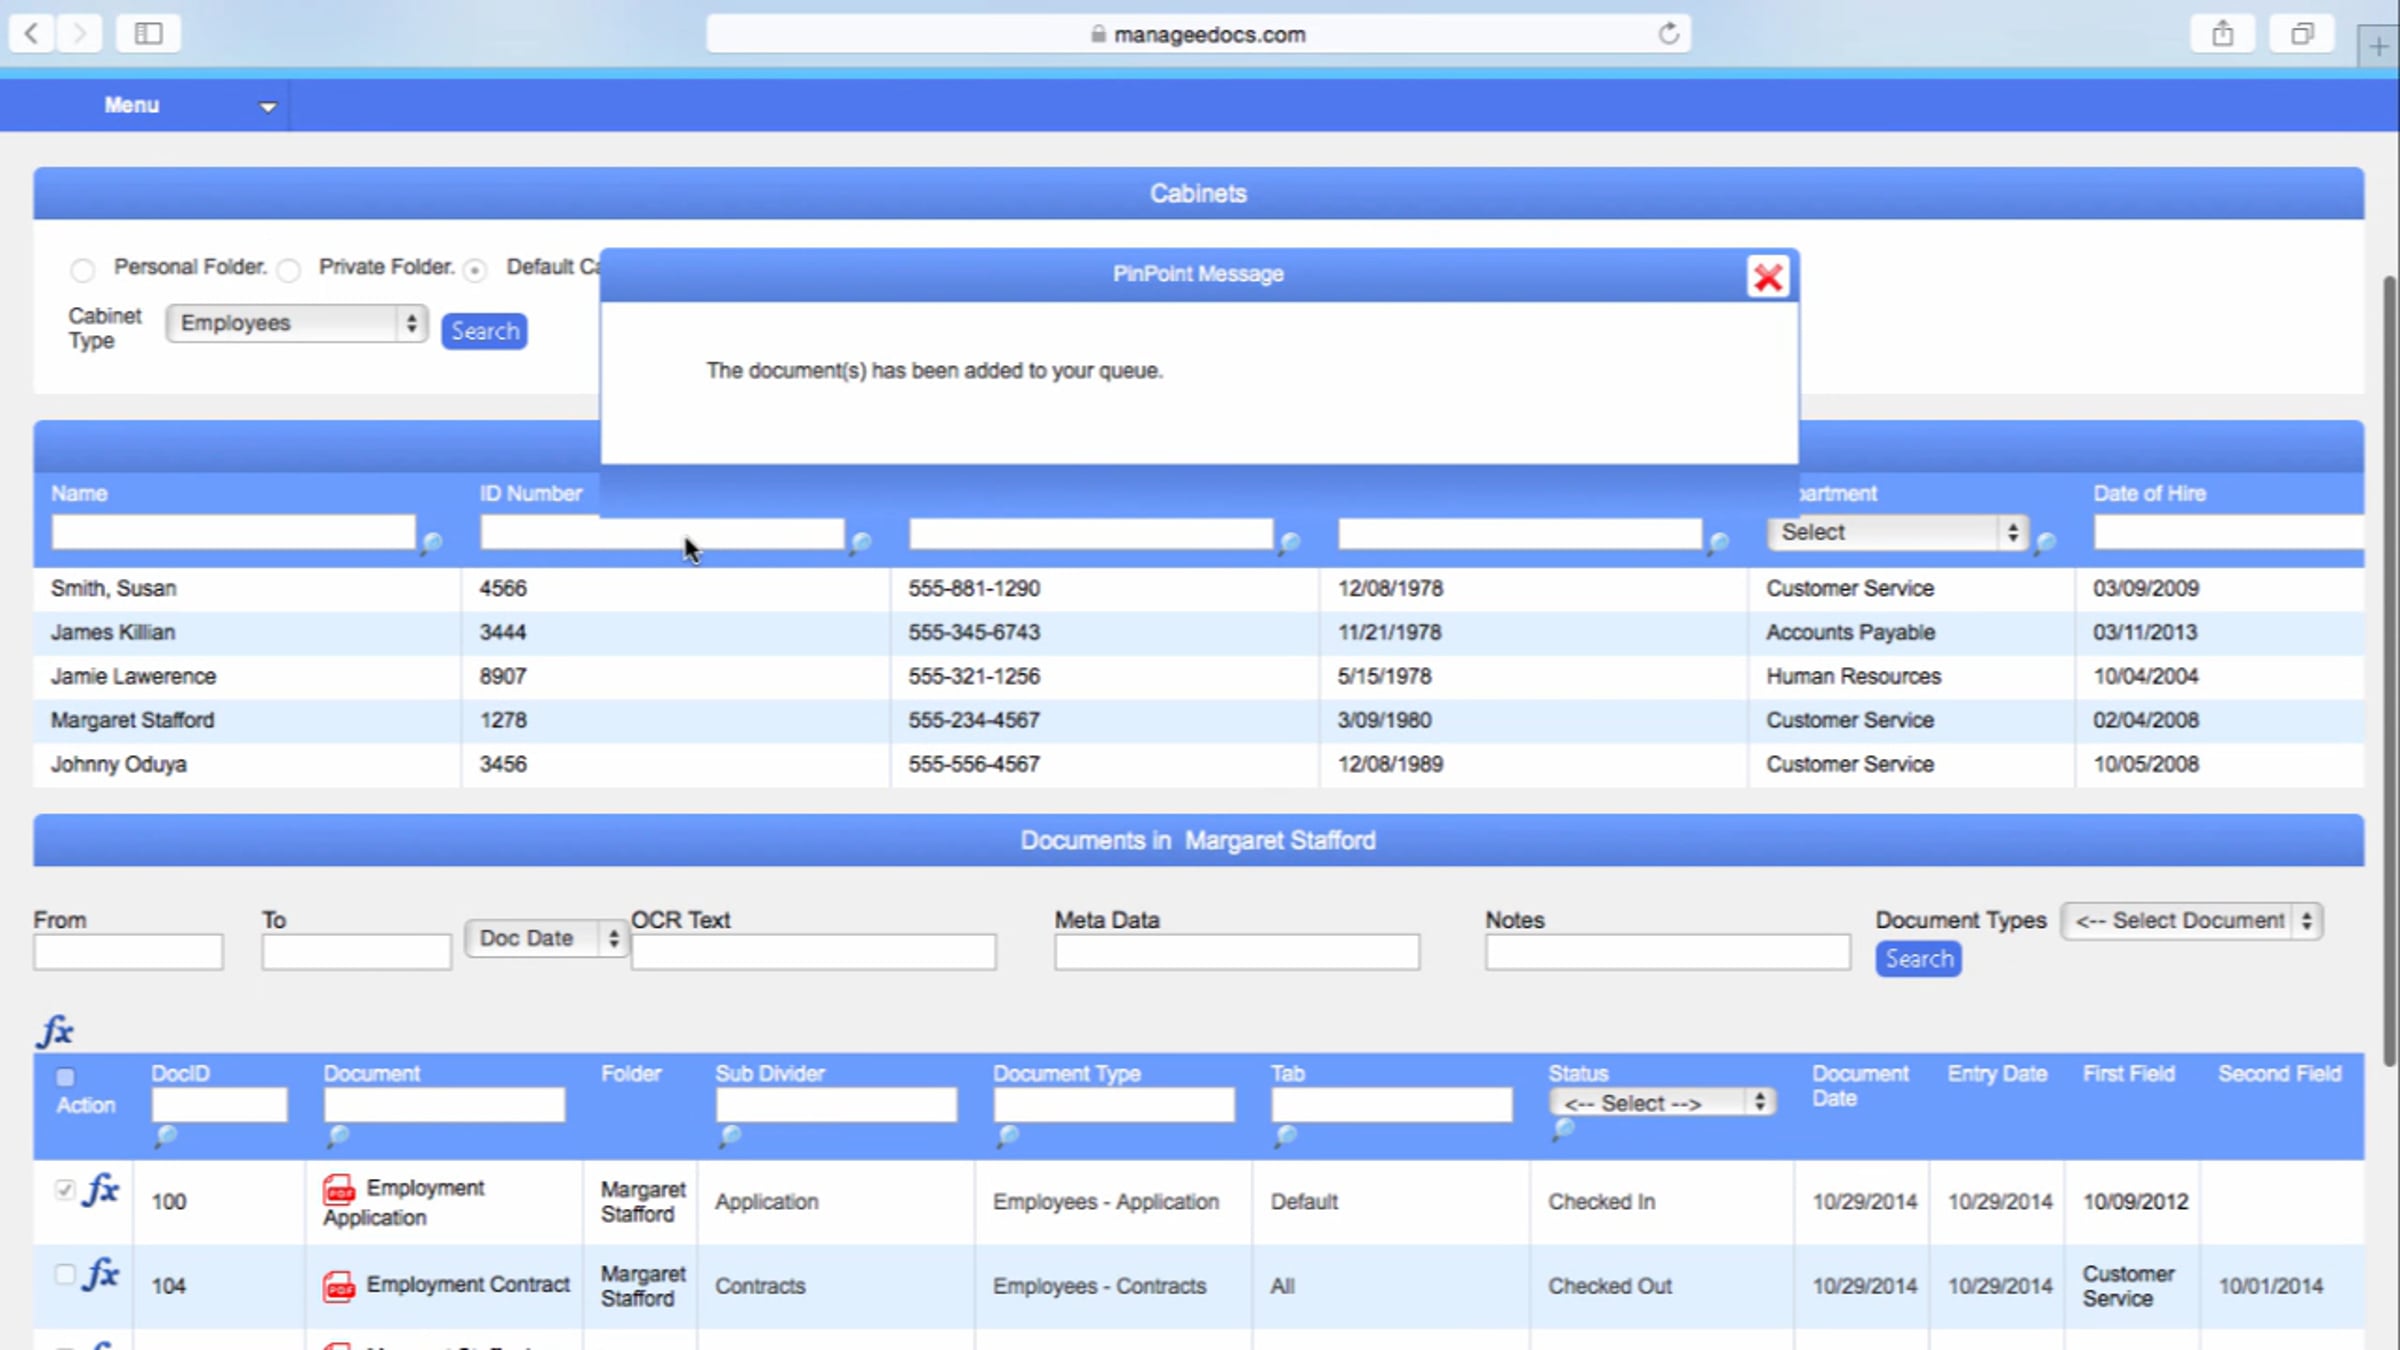Select the Jamie Lawerence row
This screenshot has width=2400, height=1350.
point(1198,677)
